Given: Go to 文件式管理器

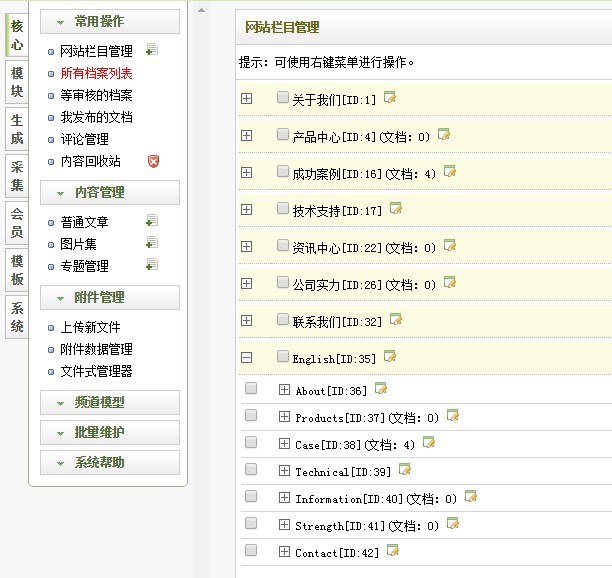Looking at the screenshot, I should (96, 371).
